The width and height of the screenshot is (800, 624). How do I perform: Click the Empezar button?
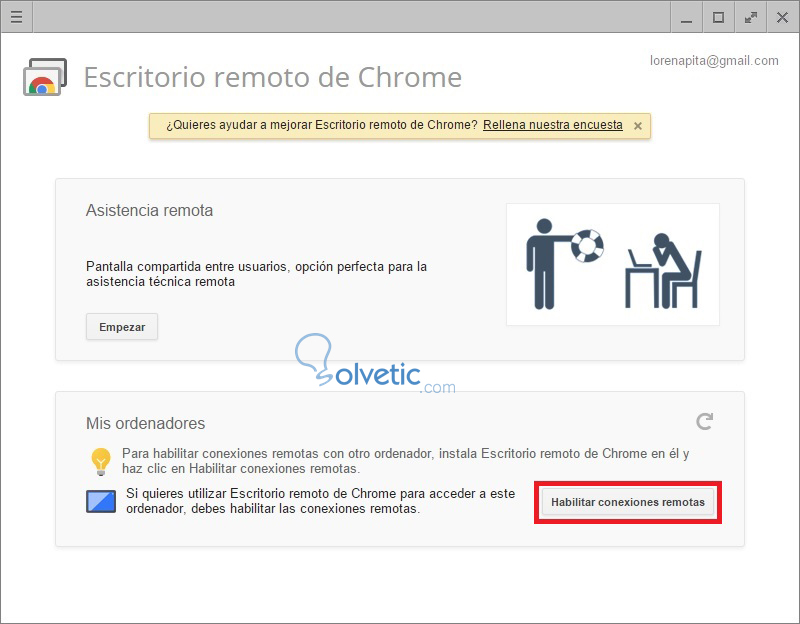coord(122,327)
